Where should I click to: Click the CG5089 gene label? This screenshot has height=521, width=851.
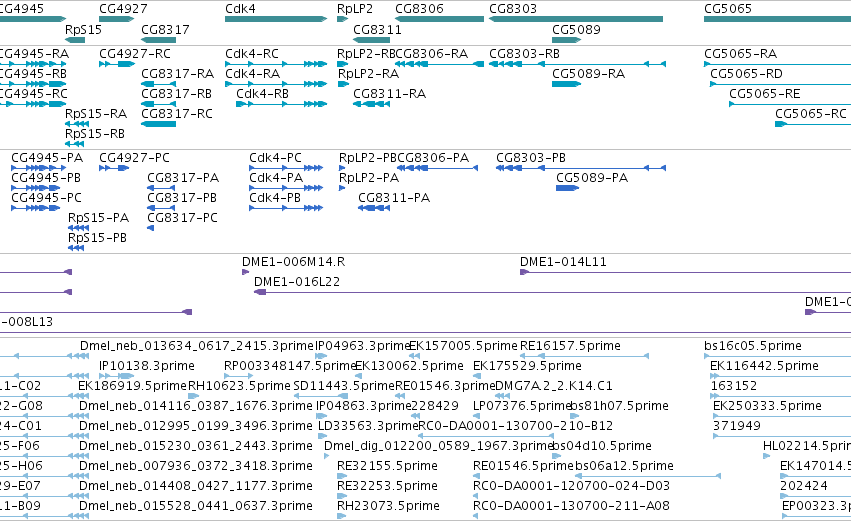coord(576,29)
